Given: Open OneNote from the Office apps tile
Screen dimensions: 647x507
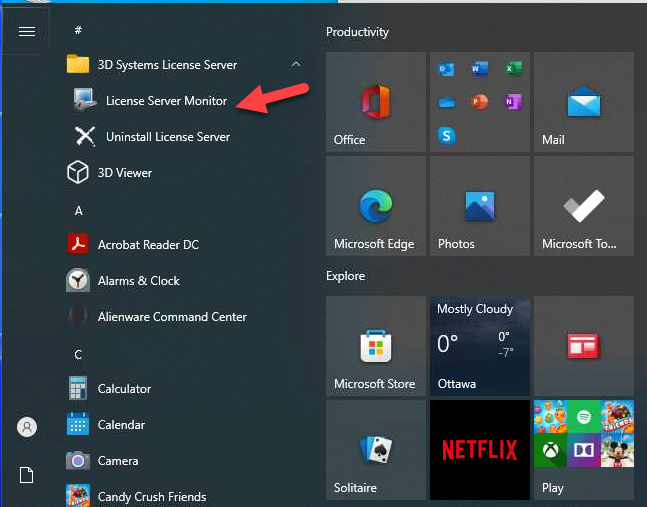Looking at the screenshot, I should coord(513,101).
